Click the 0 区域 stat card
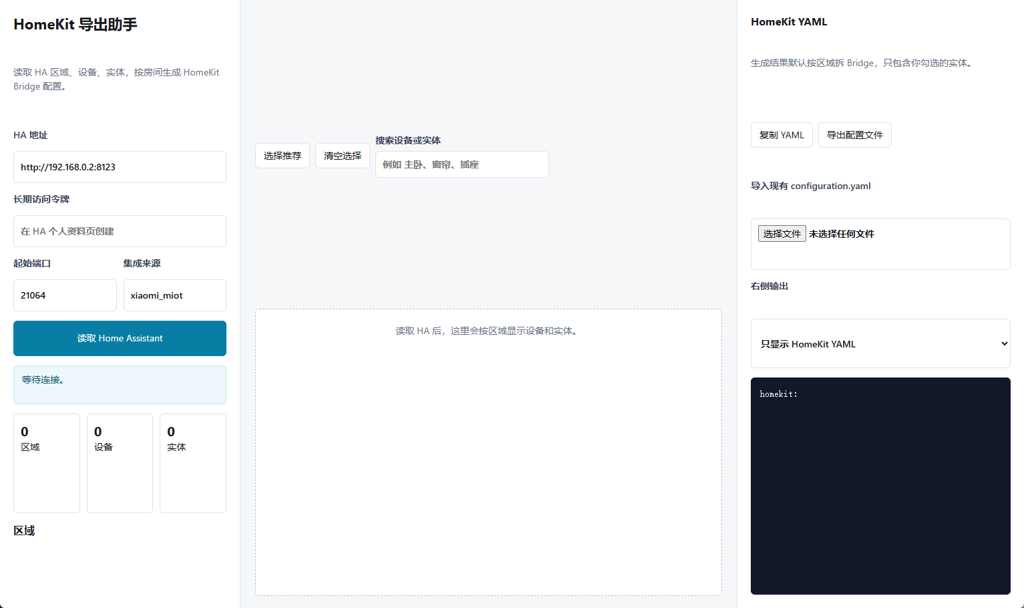 46,463
